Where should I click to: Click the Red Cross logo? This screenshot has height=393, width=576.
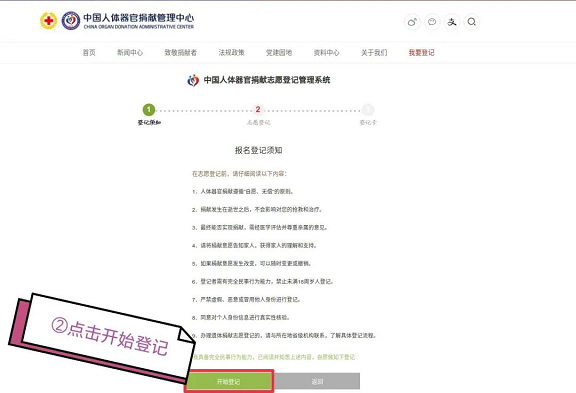coord(48,21)
